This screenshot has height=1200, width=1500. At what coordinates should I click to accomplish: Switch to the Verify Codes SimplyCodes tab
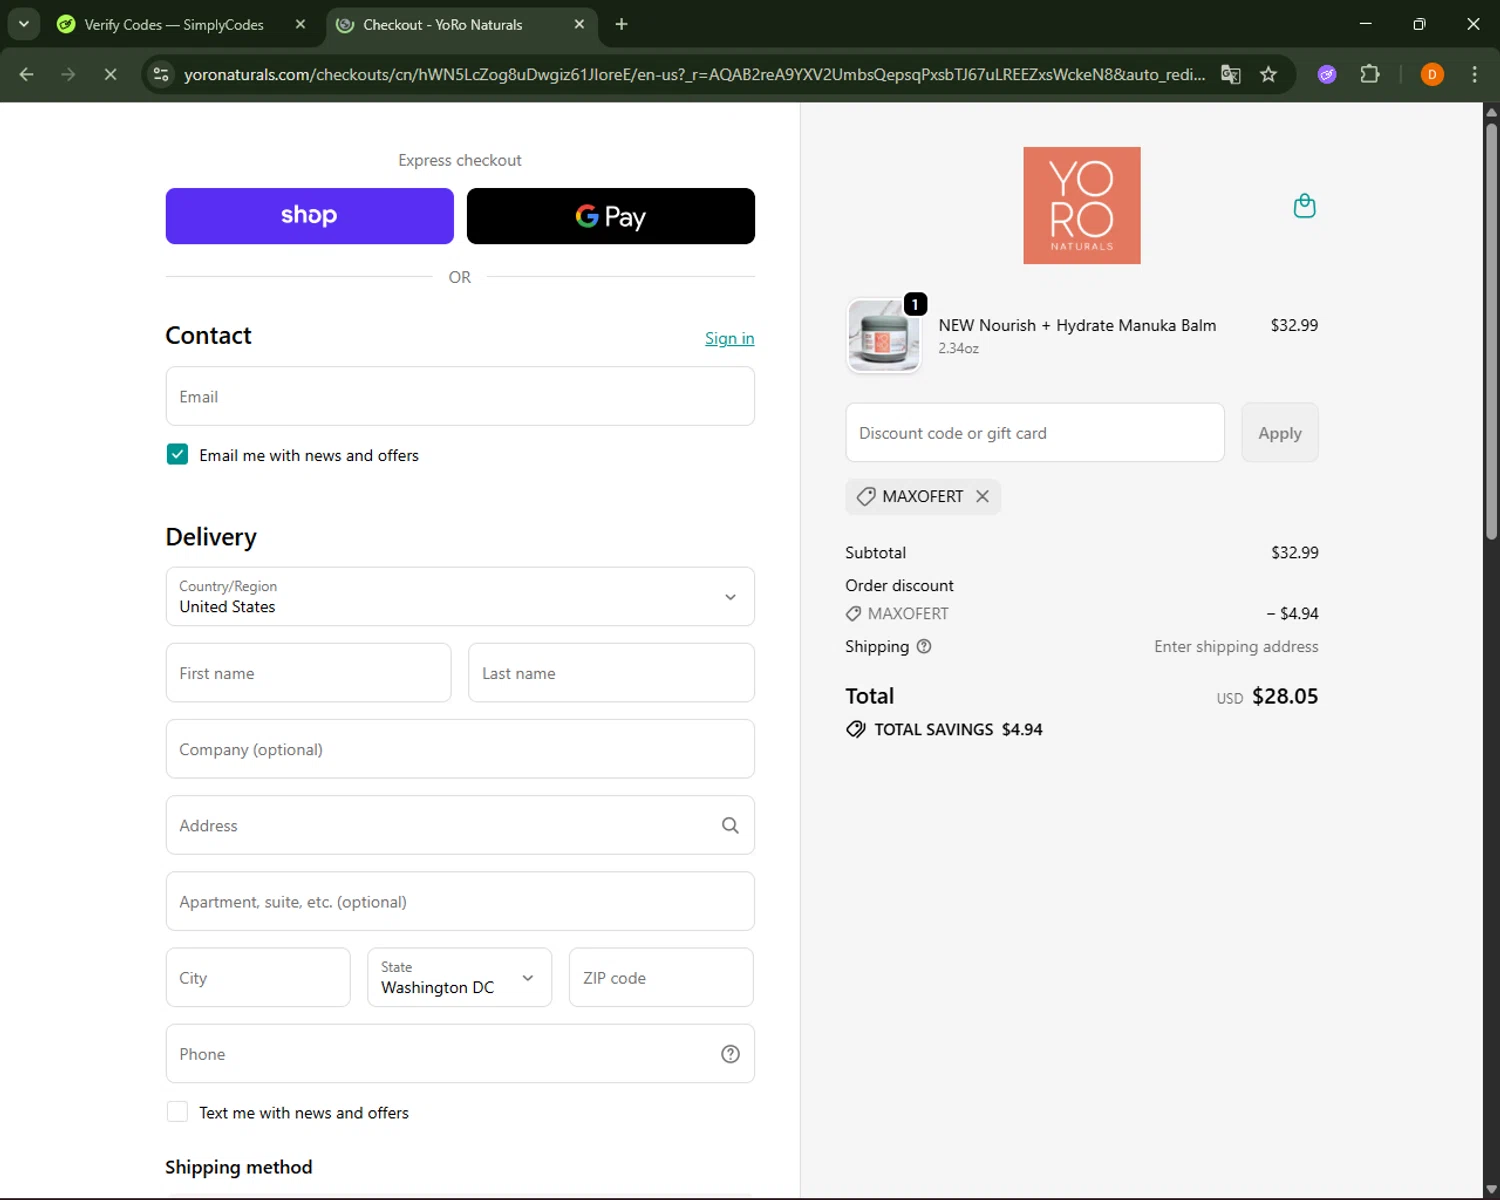coord(175,24)
